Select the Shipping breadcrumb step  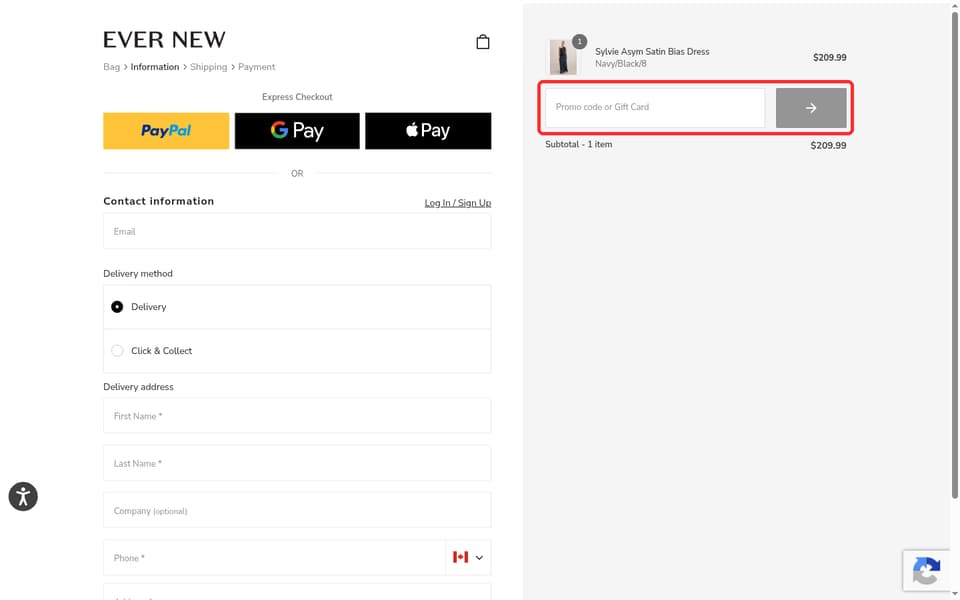click(x=208, y=67)
